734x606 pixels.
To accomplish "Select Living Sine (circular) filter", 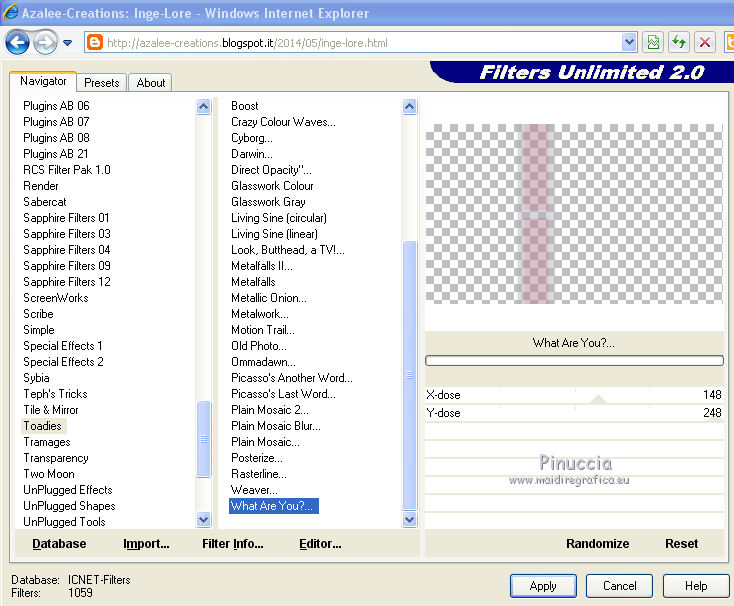I will click(279, 218).
